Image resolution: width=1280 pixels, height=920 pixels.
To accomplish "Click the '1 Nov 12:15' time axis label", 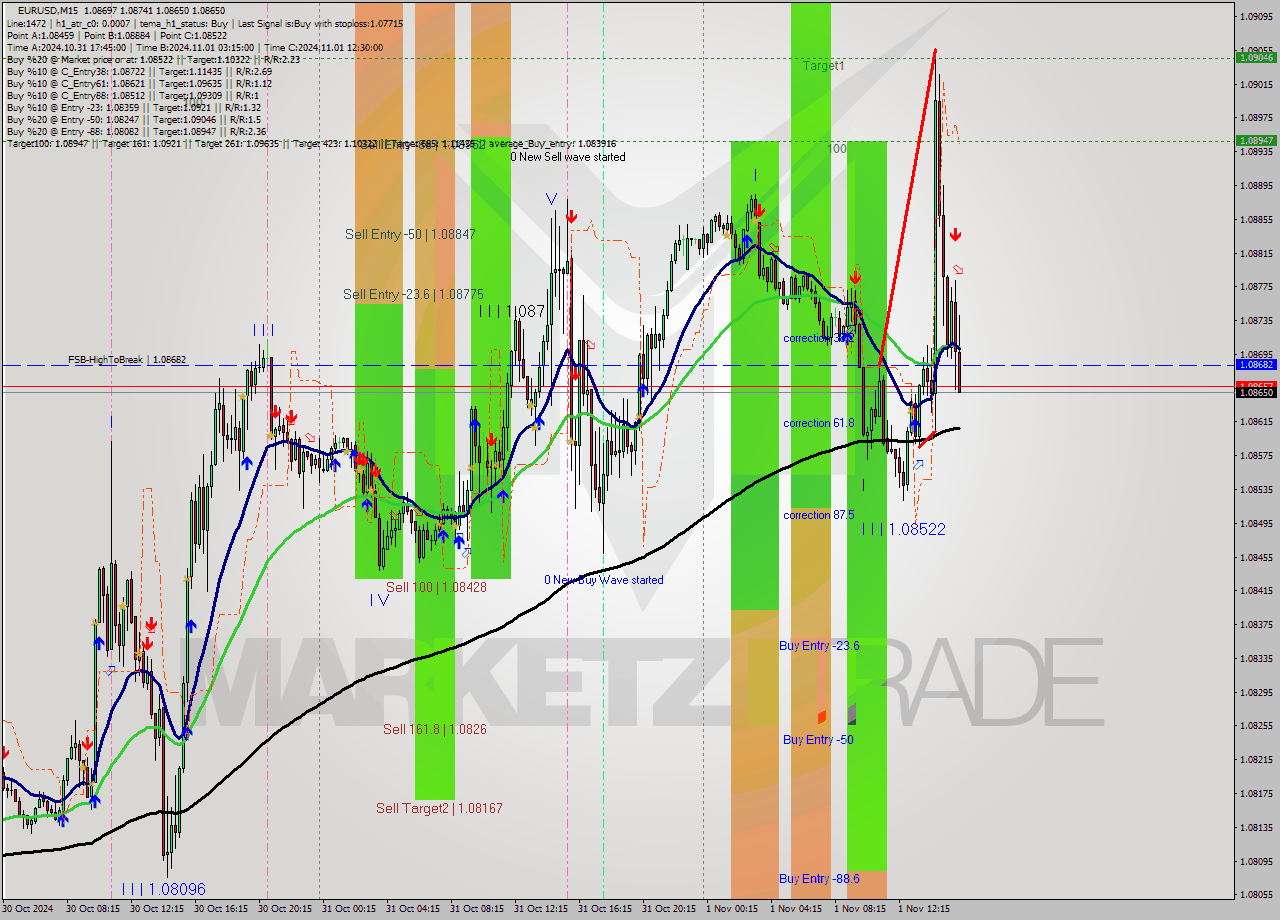I will 923,909.
